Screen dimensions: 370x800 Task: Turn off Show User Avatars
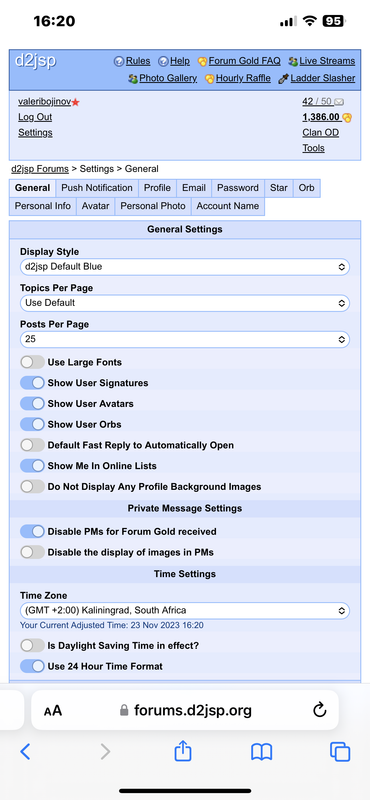click(x=33, y=404)
